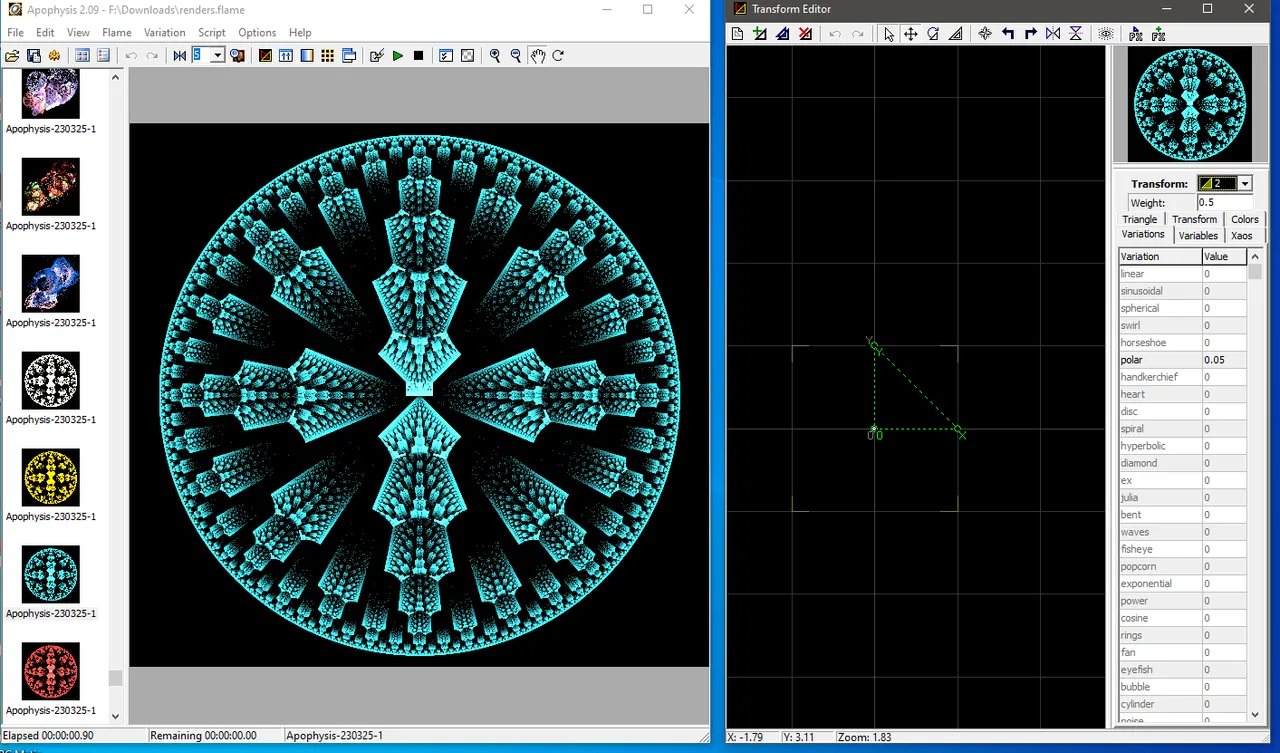Select the red flame thumbnail in list

coord(50,671)
